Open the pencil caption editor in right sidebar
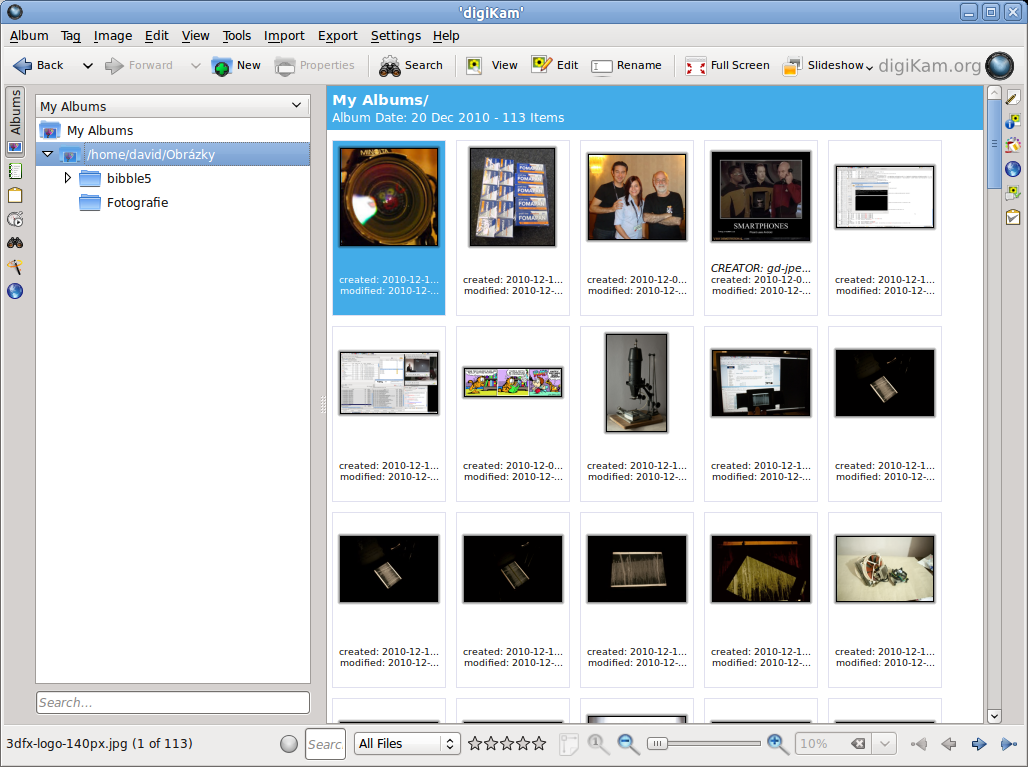The image size is (1028, 767). (1013, 98)
